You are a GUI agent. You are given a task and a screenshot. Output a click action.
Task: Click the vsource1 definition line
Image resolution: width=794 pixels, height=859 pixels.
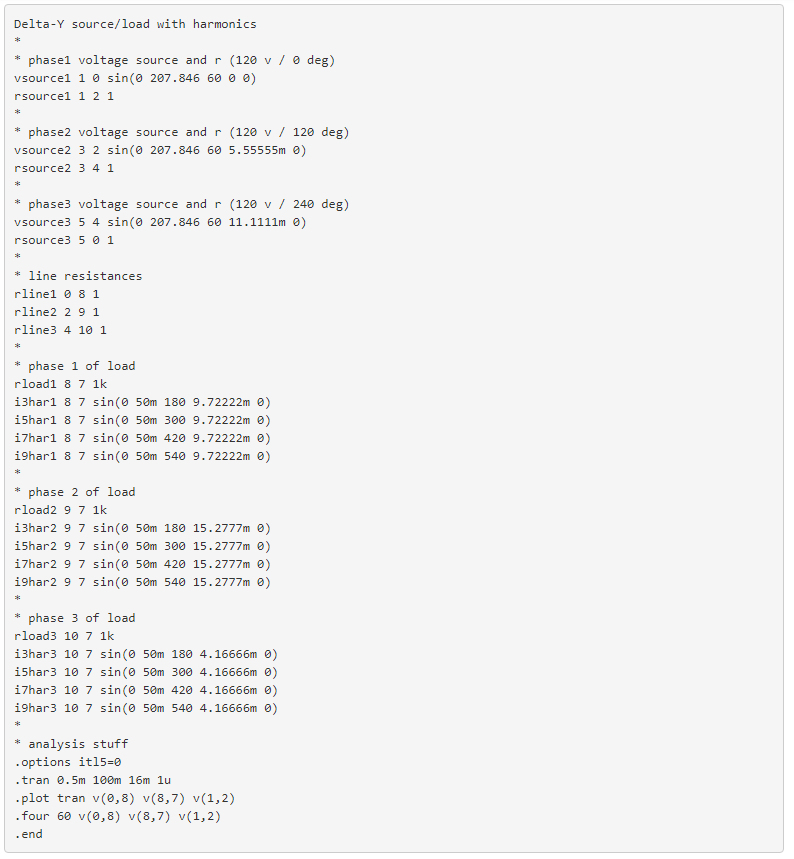pos(135,78)
